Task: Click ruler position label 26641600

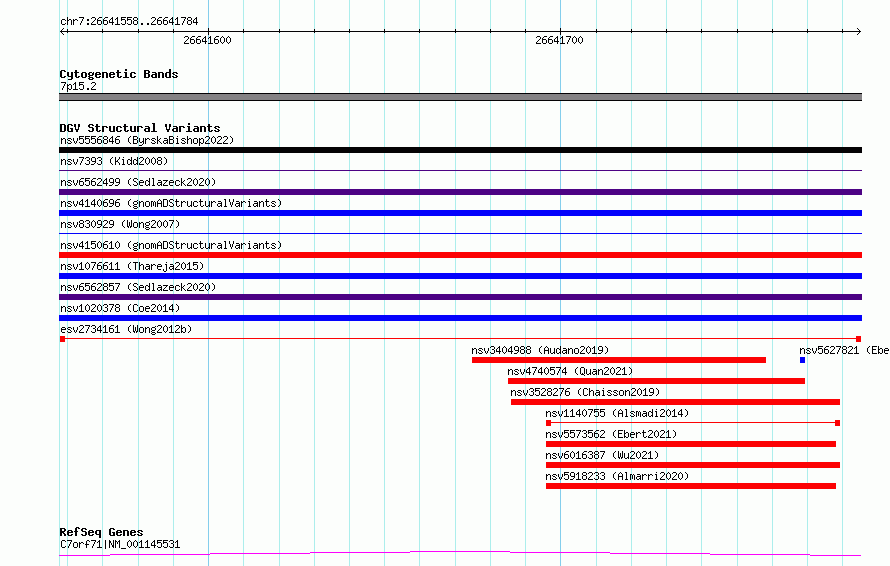Action: (207, 40)
